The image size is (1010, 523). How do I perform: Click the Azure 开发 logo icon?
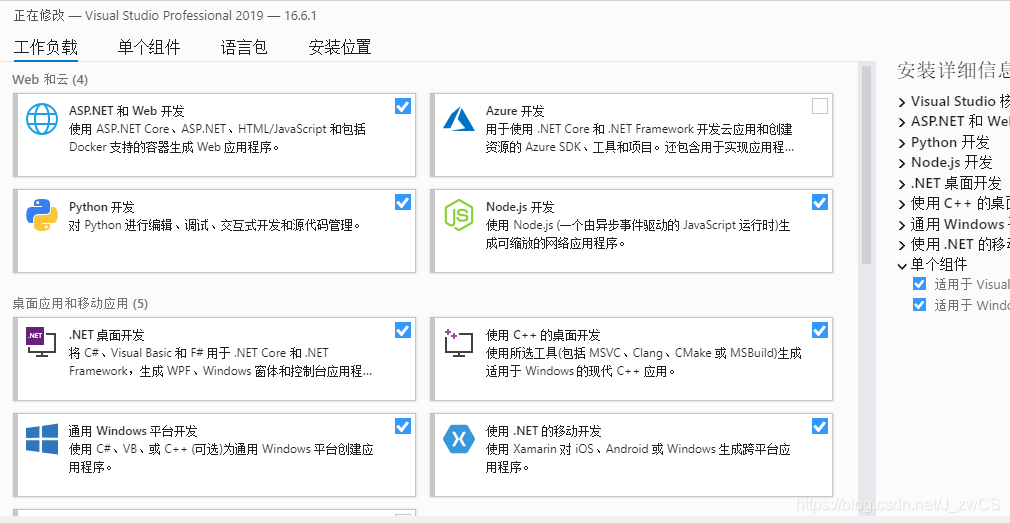(459, 119)
